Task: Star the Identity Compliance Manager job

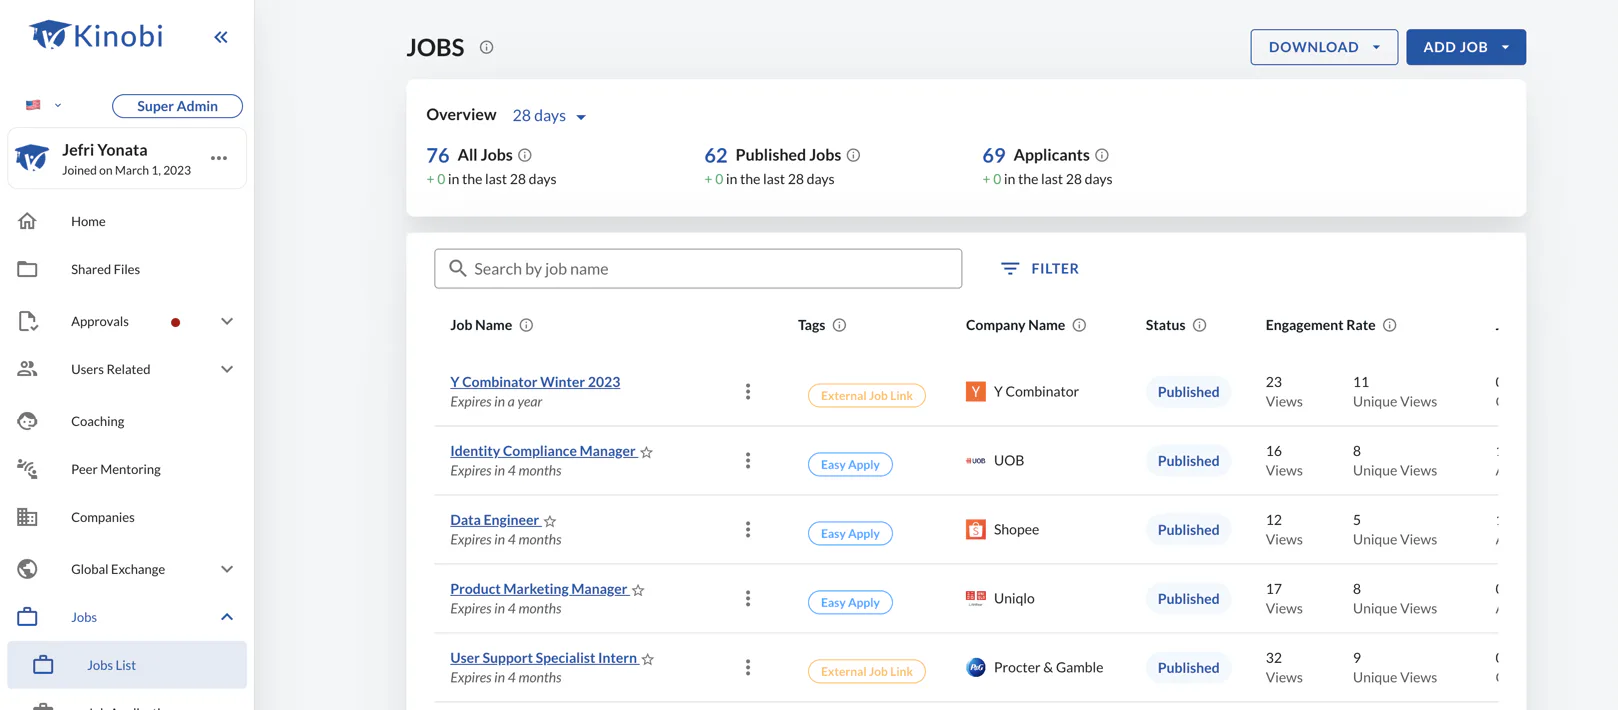Action: 647,452
